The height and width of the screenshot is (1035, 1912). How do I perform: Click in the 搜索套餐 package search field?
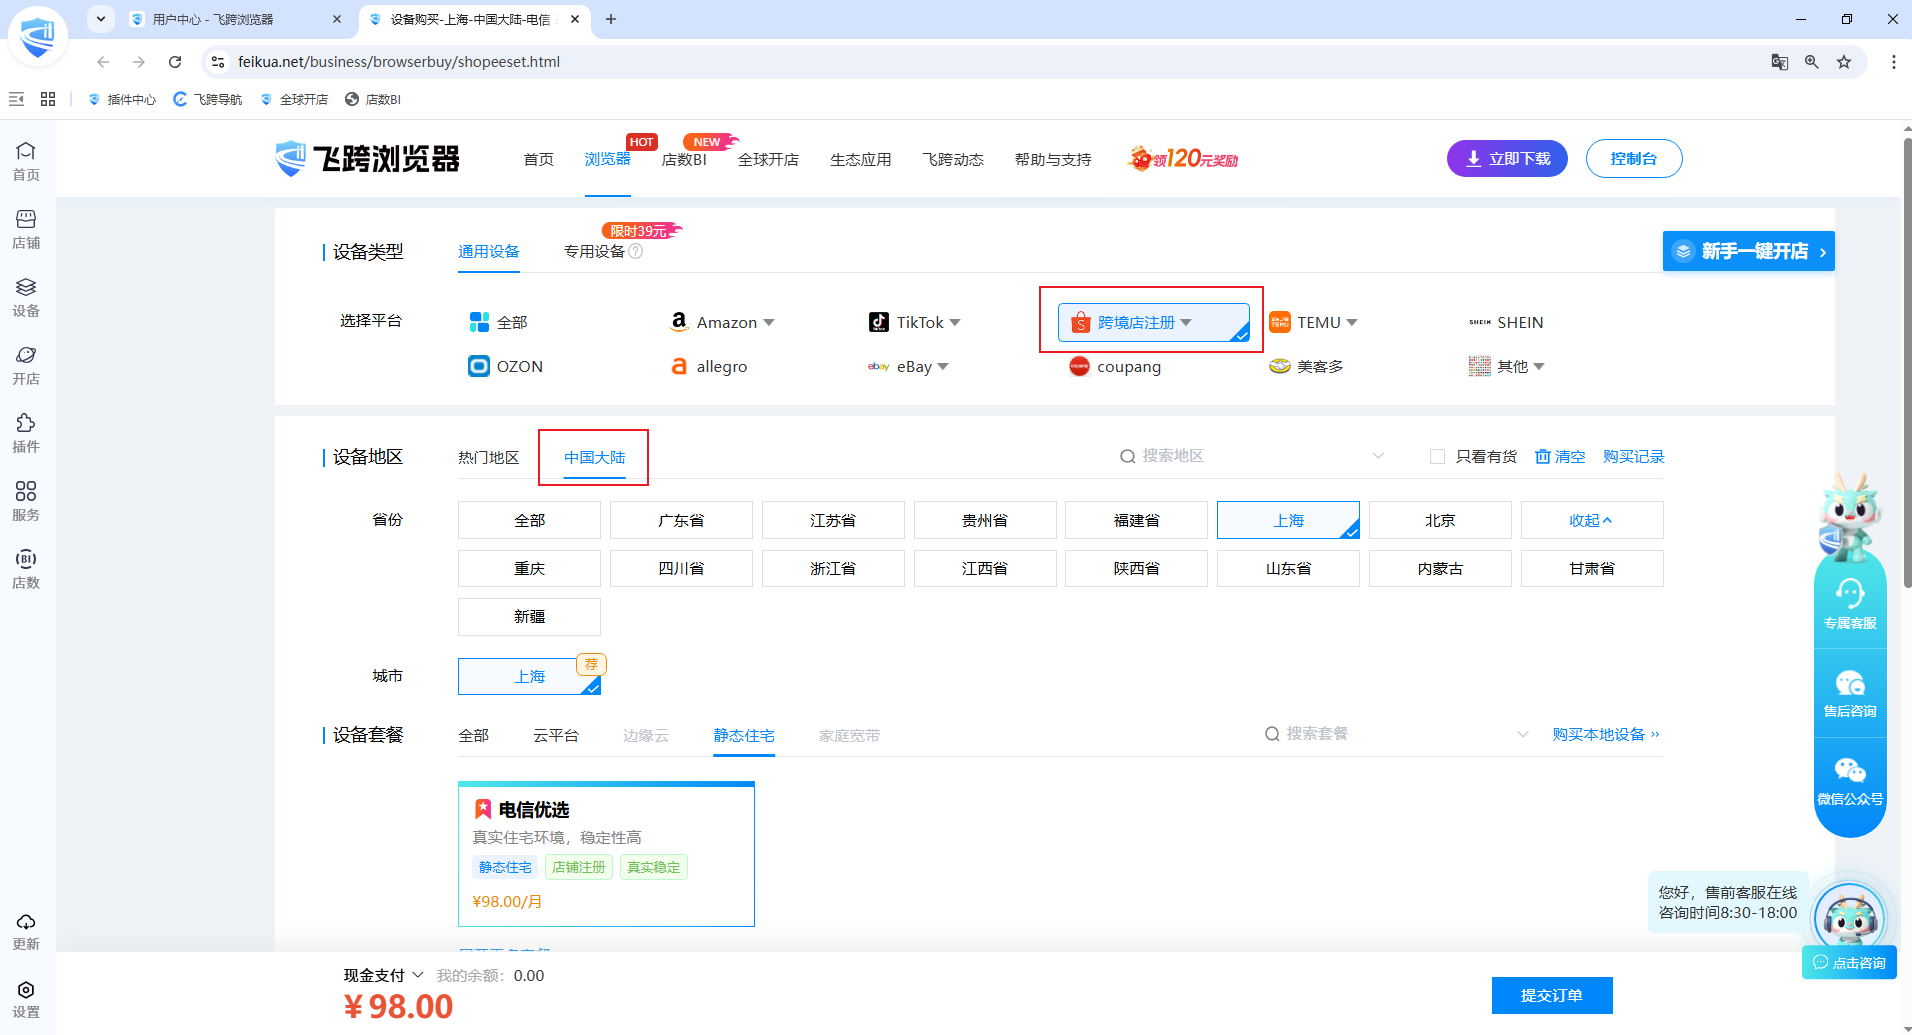click(1395, 734)
